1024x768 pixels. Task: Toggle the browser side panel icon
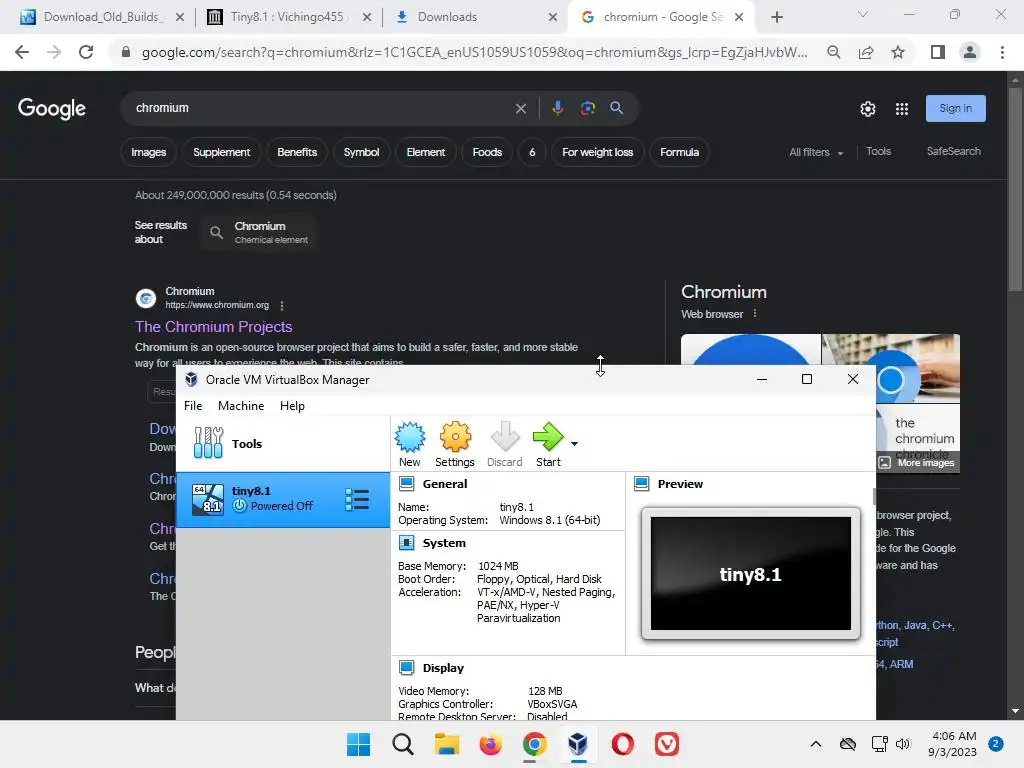click(x=938, y=52)
